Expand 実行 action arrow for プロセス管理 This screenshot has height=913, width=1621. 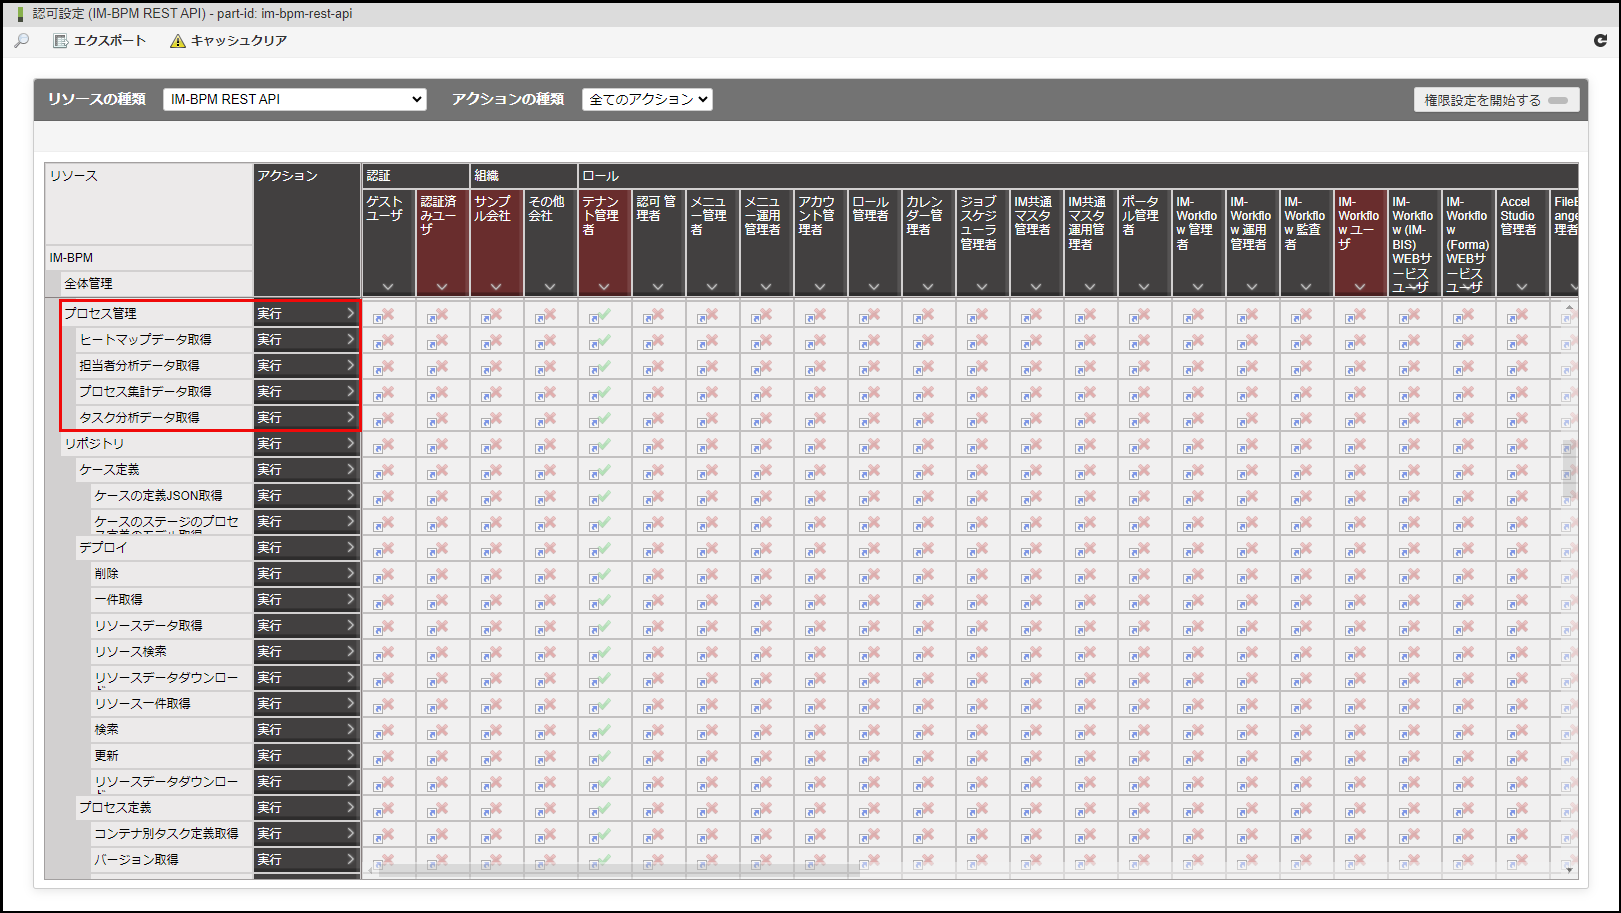click(x=350, y=313)
